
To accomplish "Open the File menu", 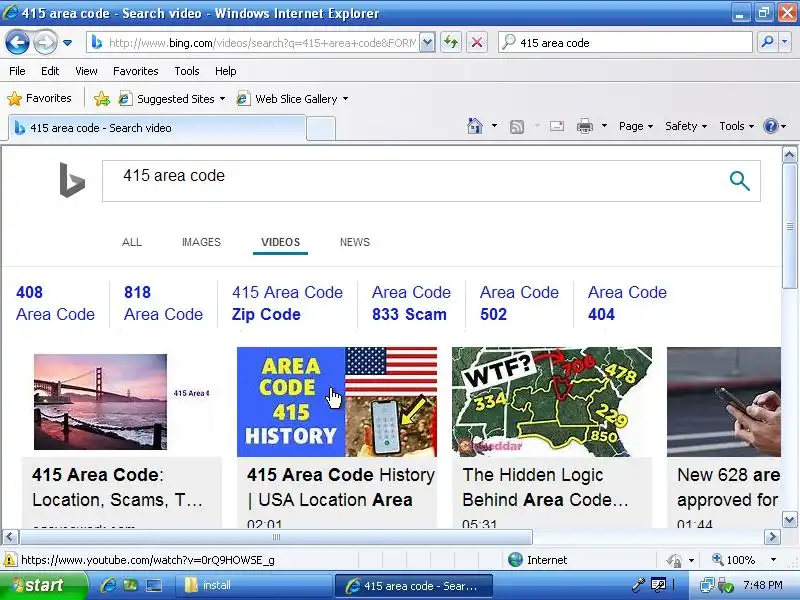I will 17,71.
